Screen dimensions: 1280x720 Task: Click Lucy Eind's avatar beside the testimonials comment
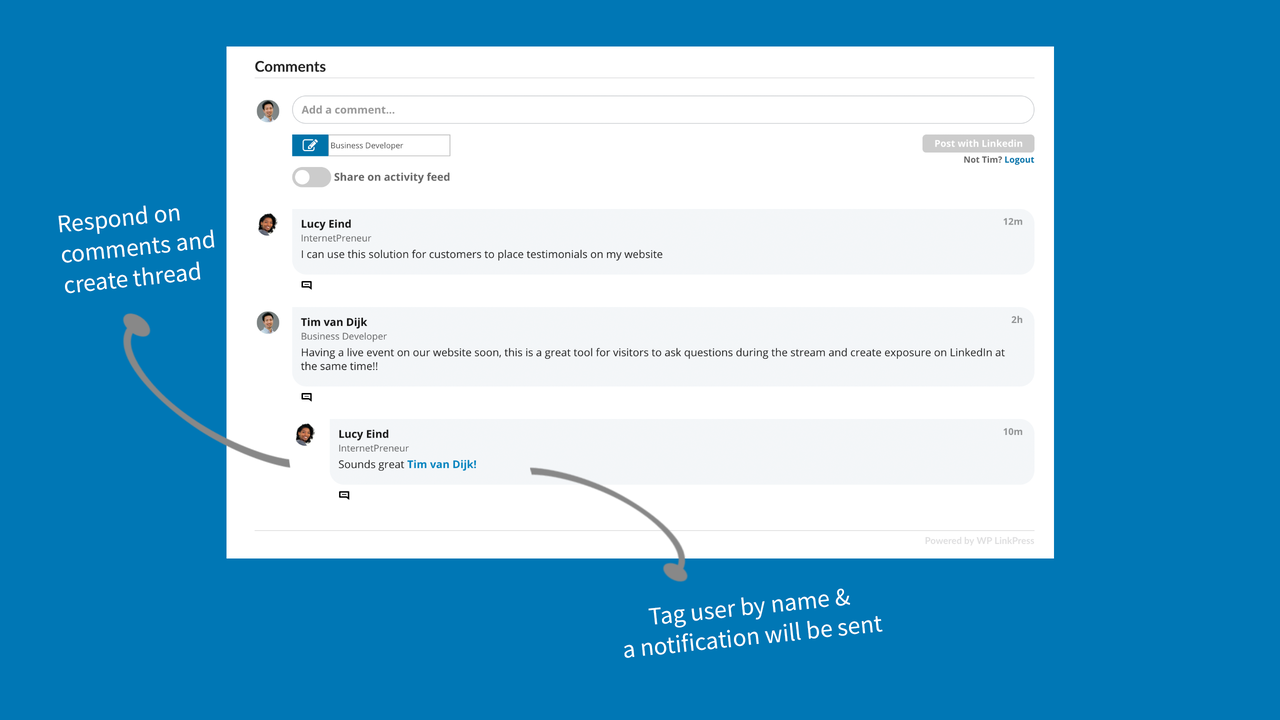pyautogui.click(x=267, y=224)
